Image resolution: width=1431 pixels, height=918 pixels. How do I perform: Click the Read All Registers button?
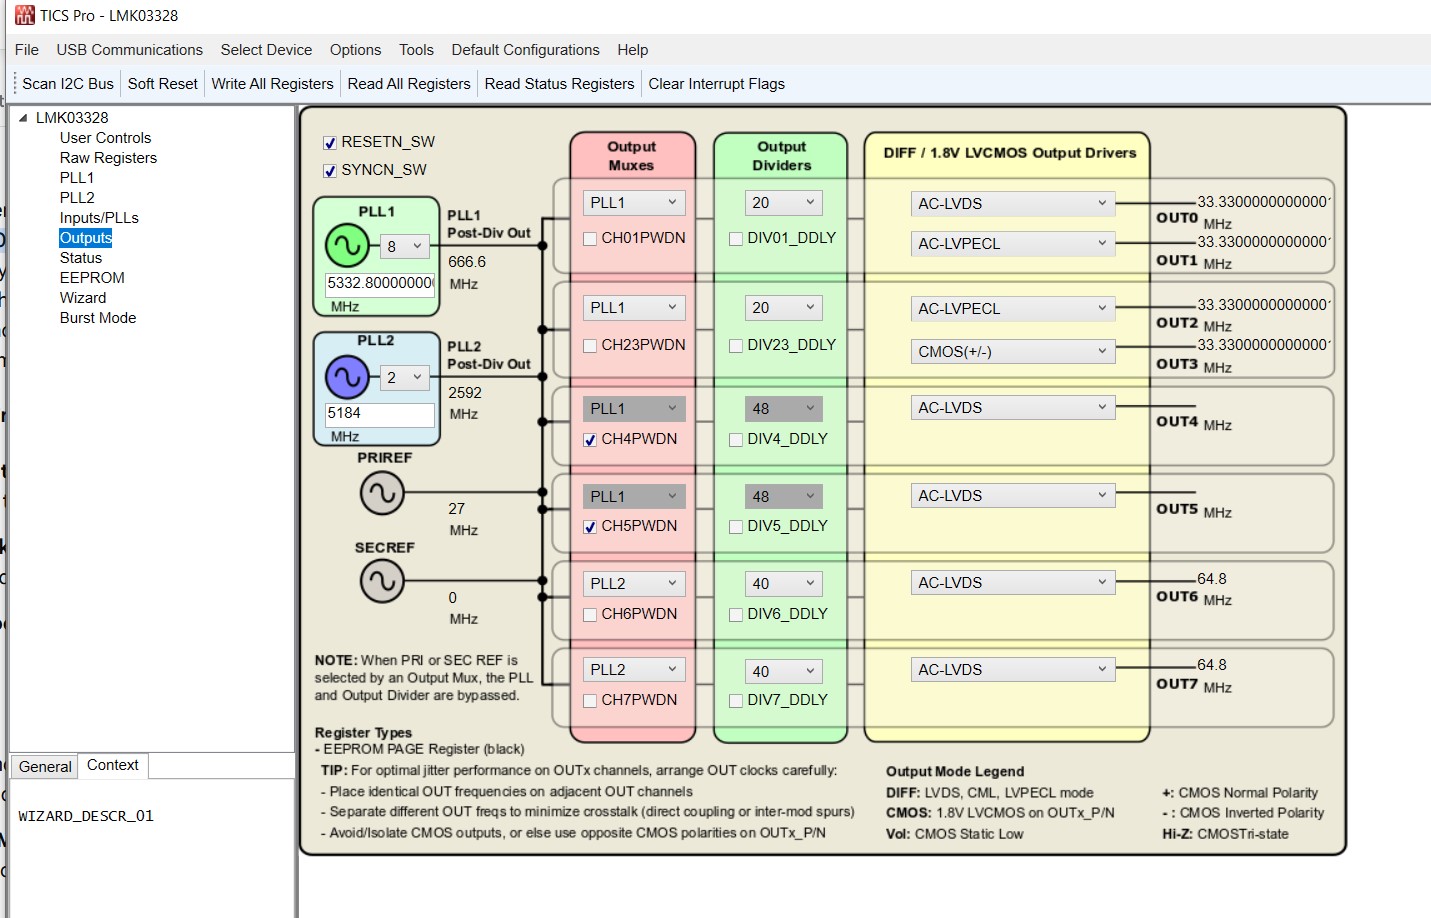click(409, 83)
